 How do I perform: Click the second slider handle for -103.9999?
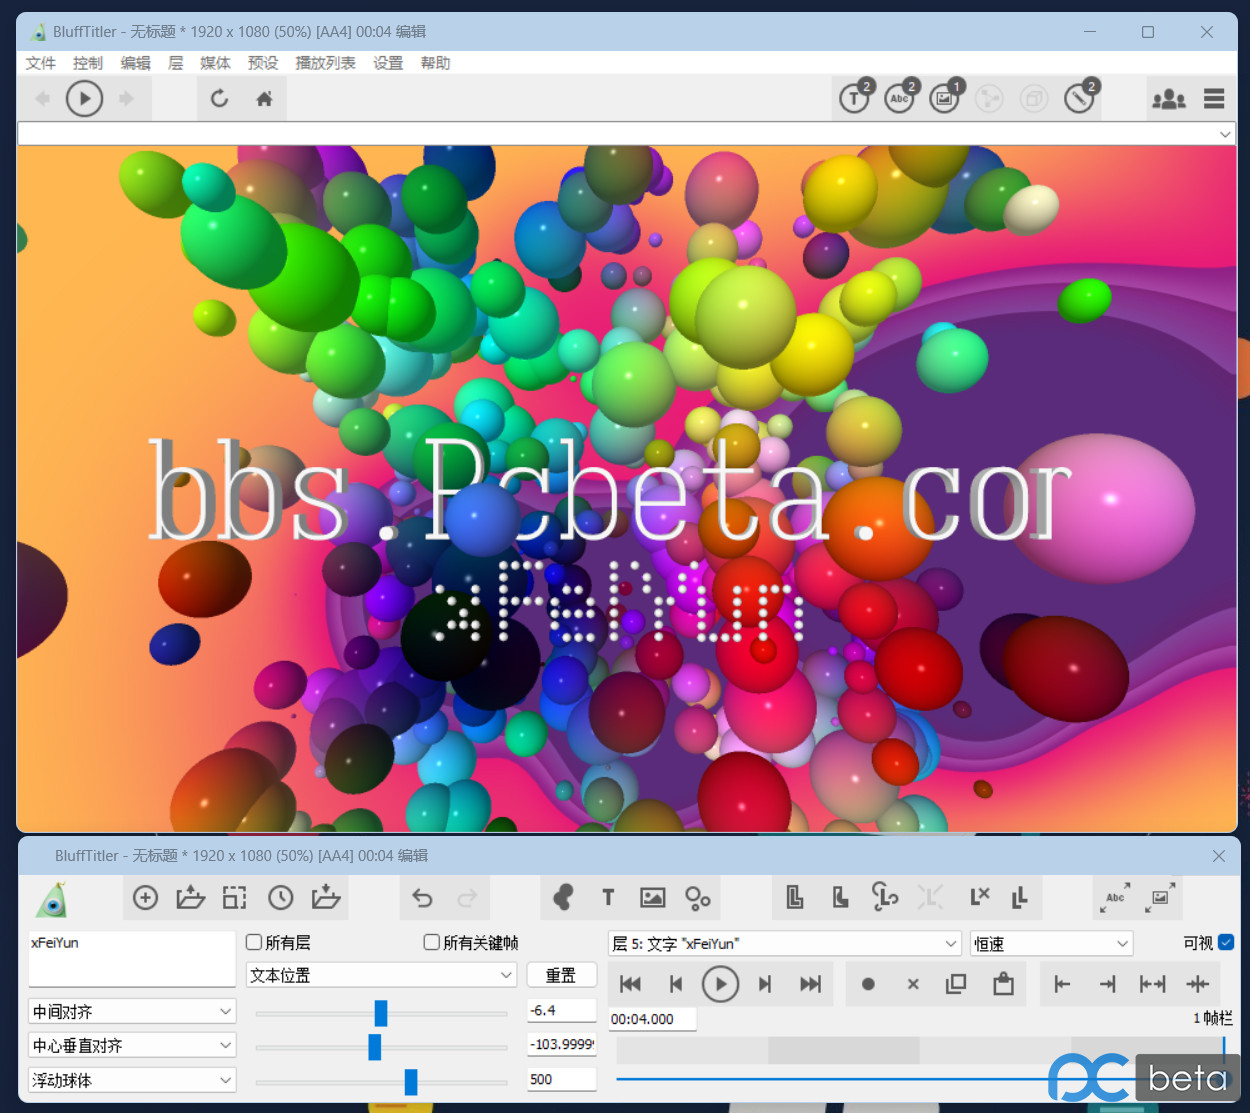[375, 1047]
